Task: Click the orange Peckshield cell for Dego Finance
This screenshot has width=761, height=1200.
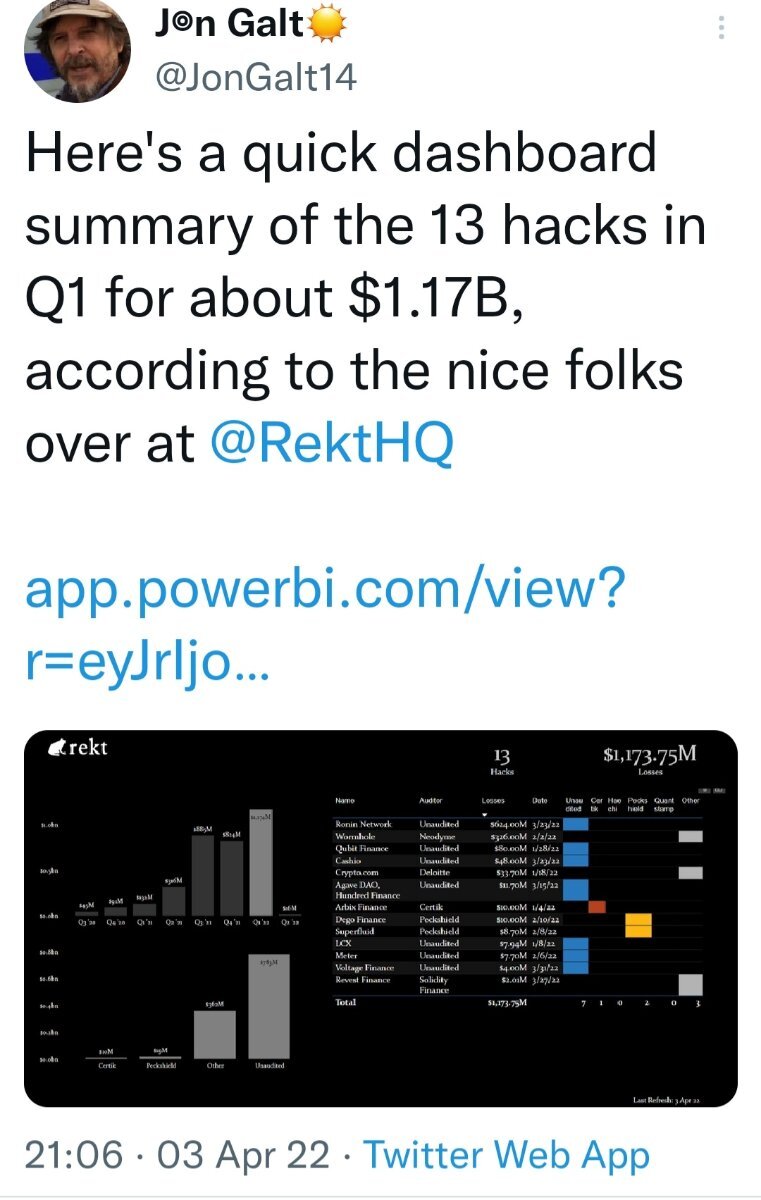Action: click(638, 925)
